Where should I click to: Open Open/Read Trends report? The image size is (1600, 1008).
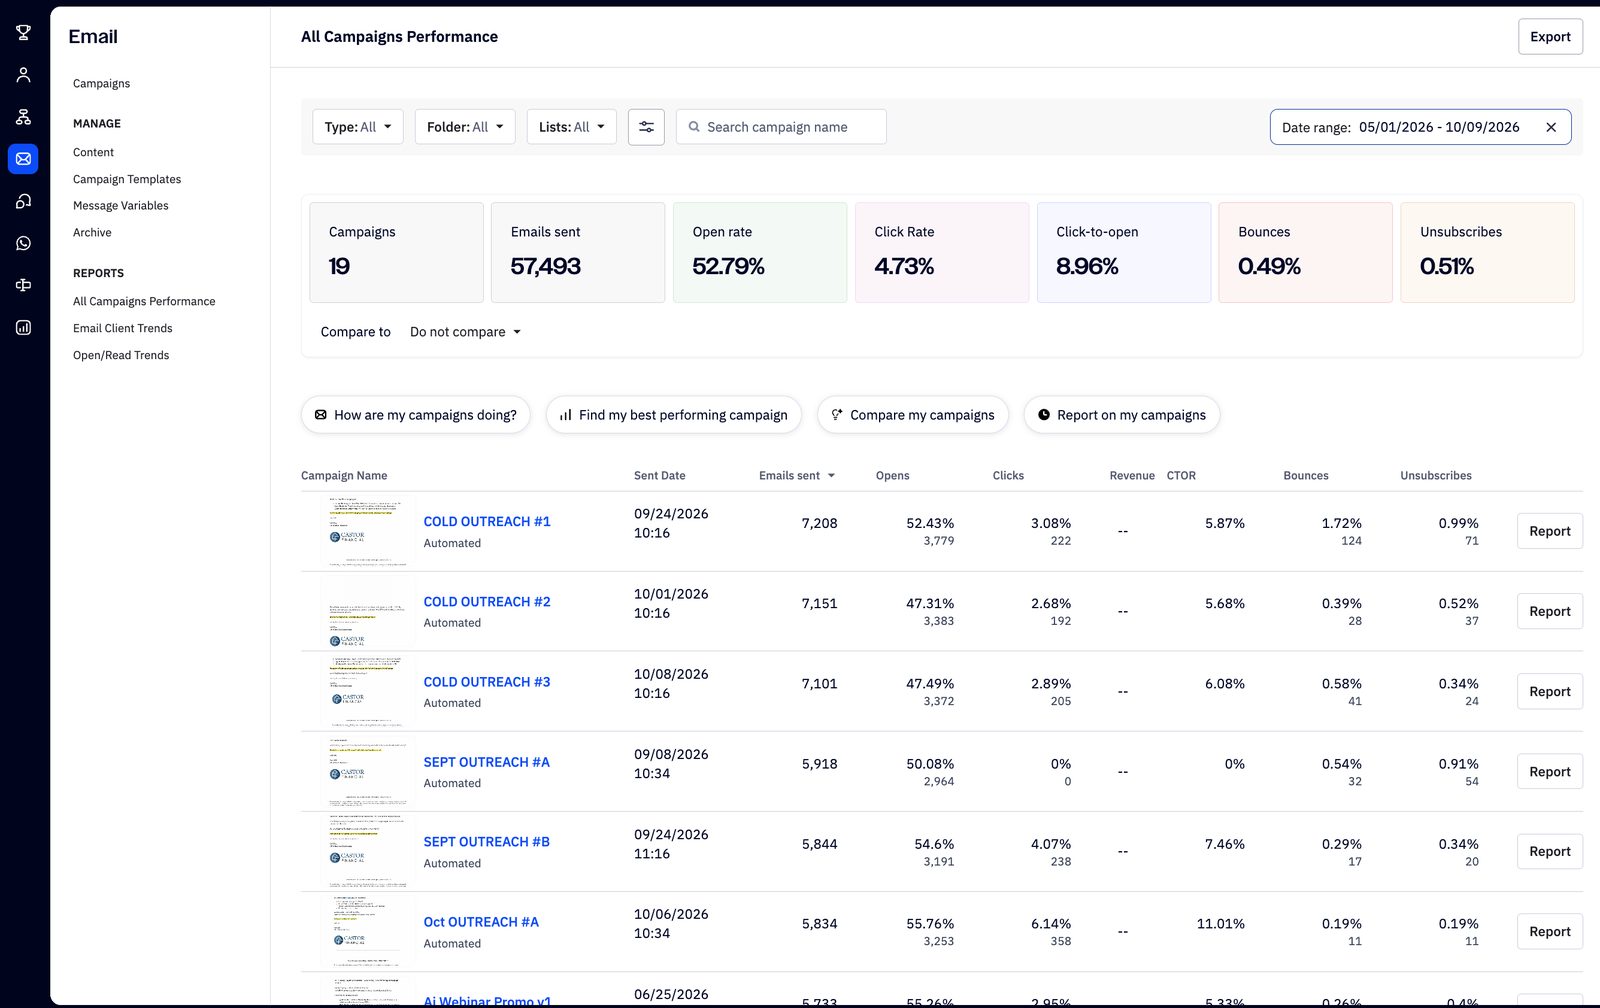pyautogui.click(x=121, y=356)
